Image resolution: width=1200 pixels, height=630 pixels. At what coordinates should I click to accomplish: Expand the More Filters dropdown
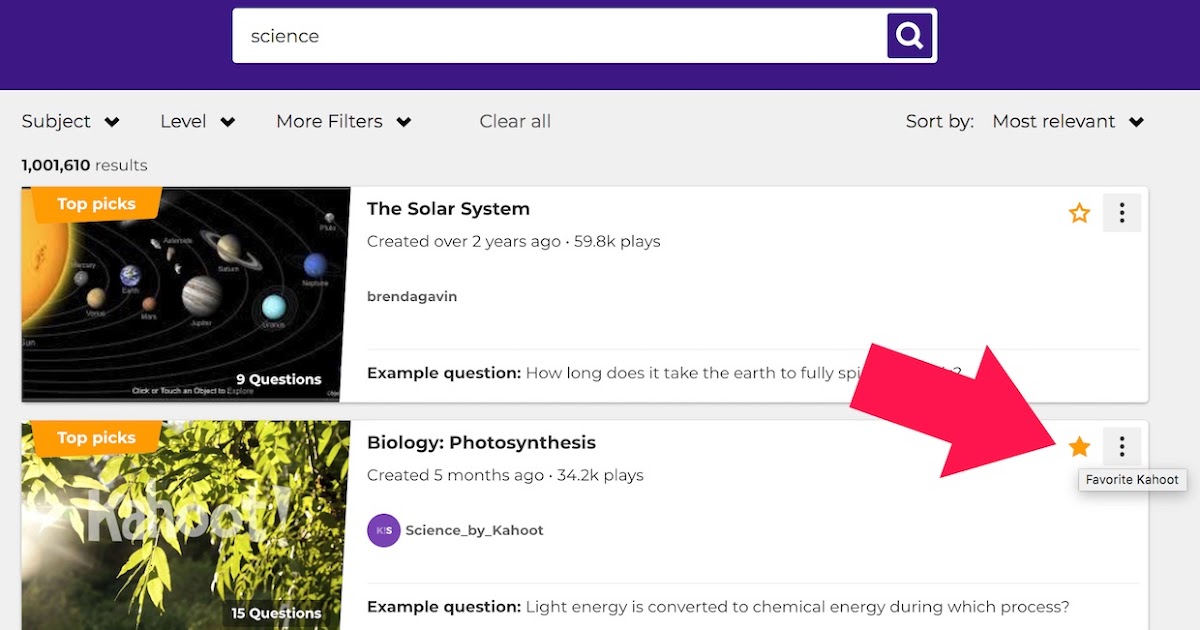pos(344,121)
